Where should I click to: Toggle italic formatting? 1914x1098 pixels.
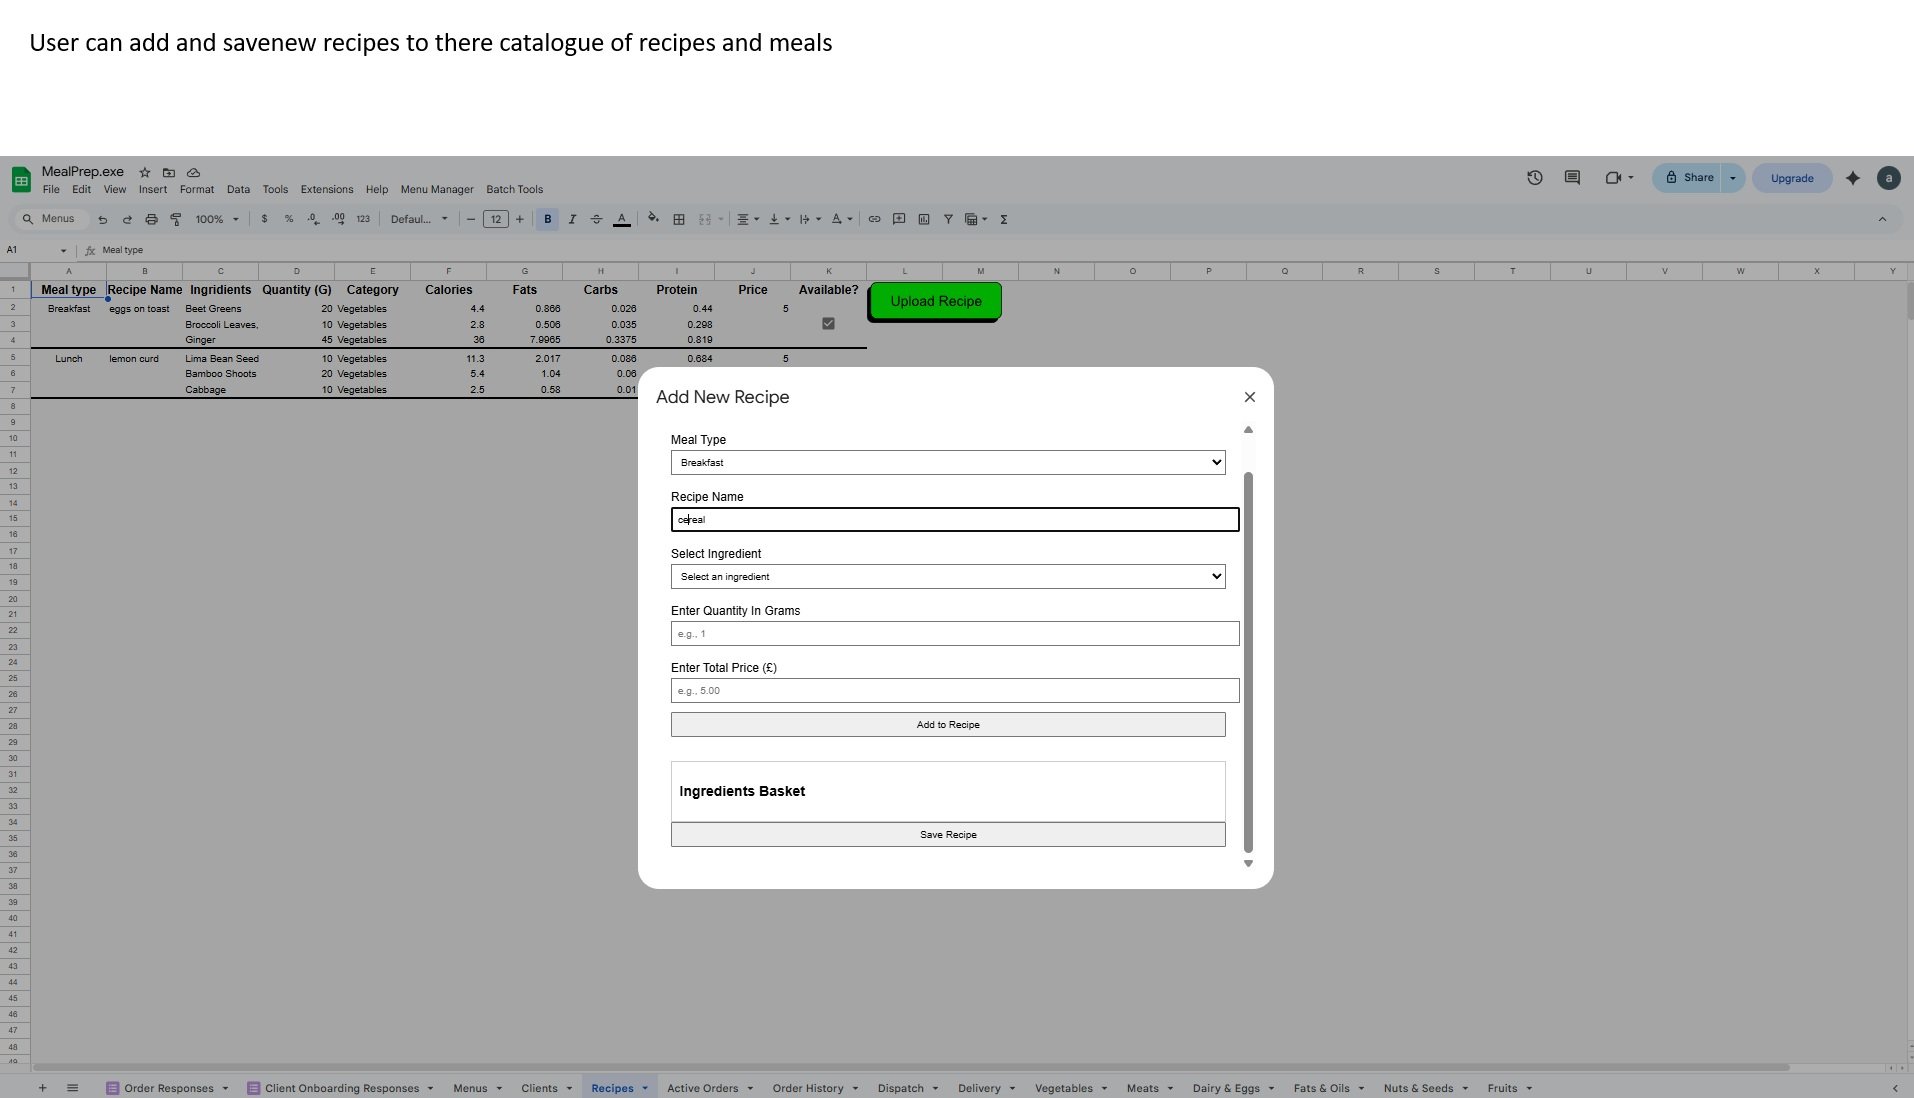[x=572, y=219]
